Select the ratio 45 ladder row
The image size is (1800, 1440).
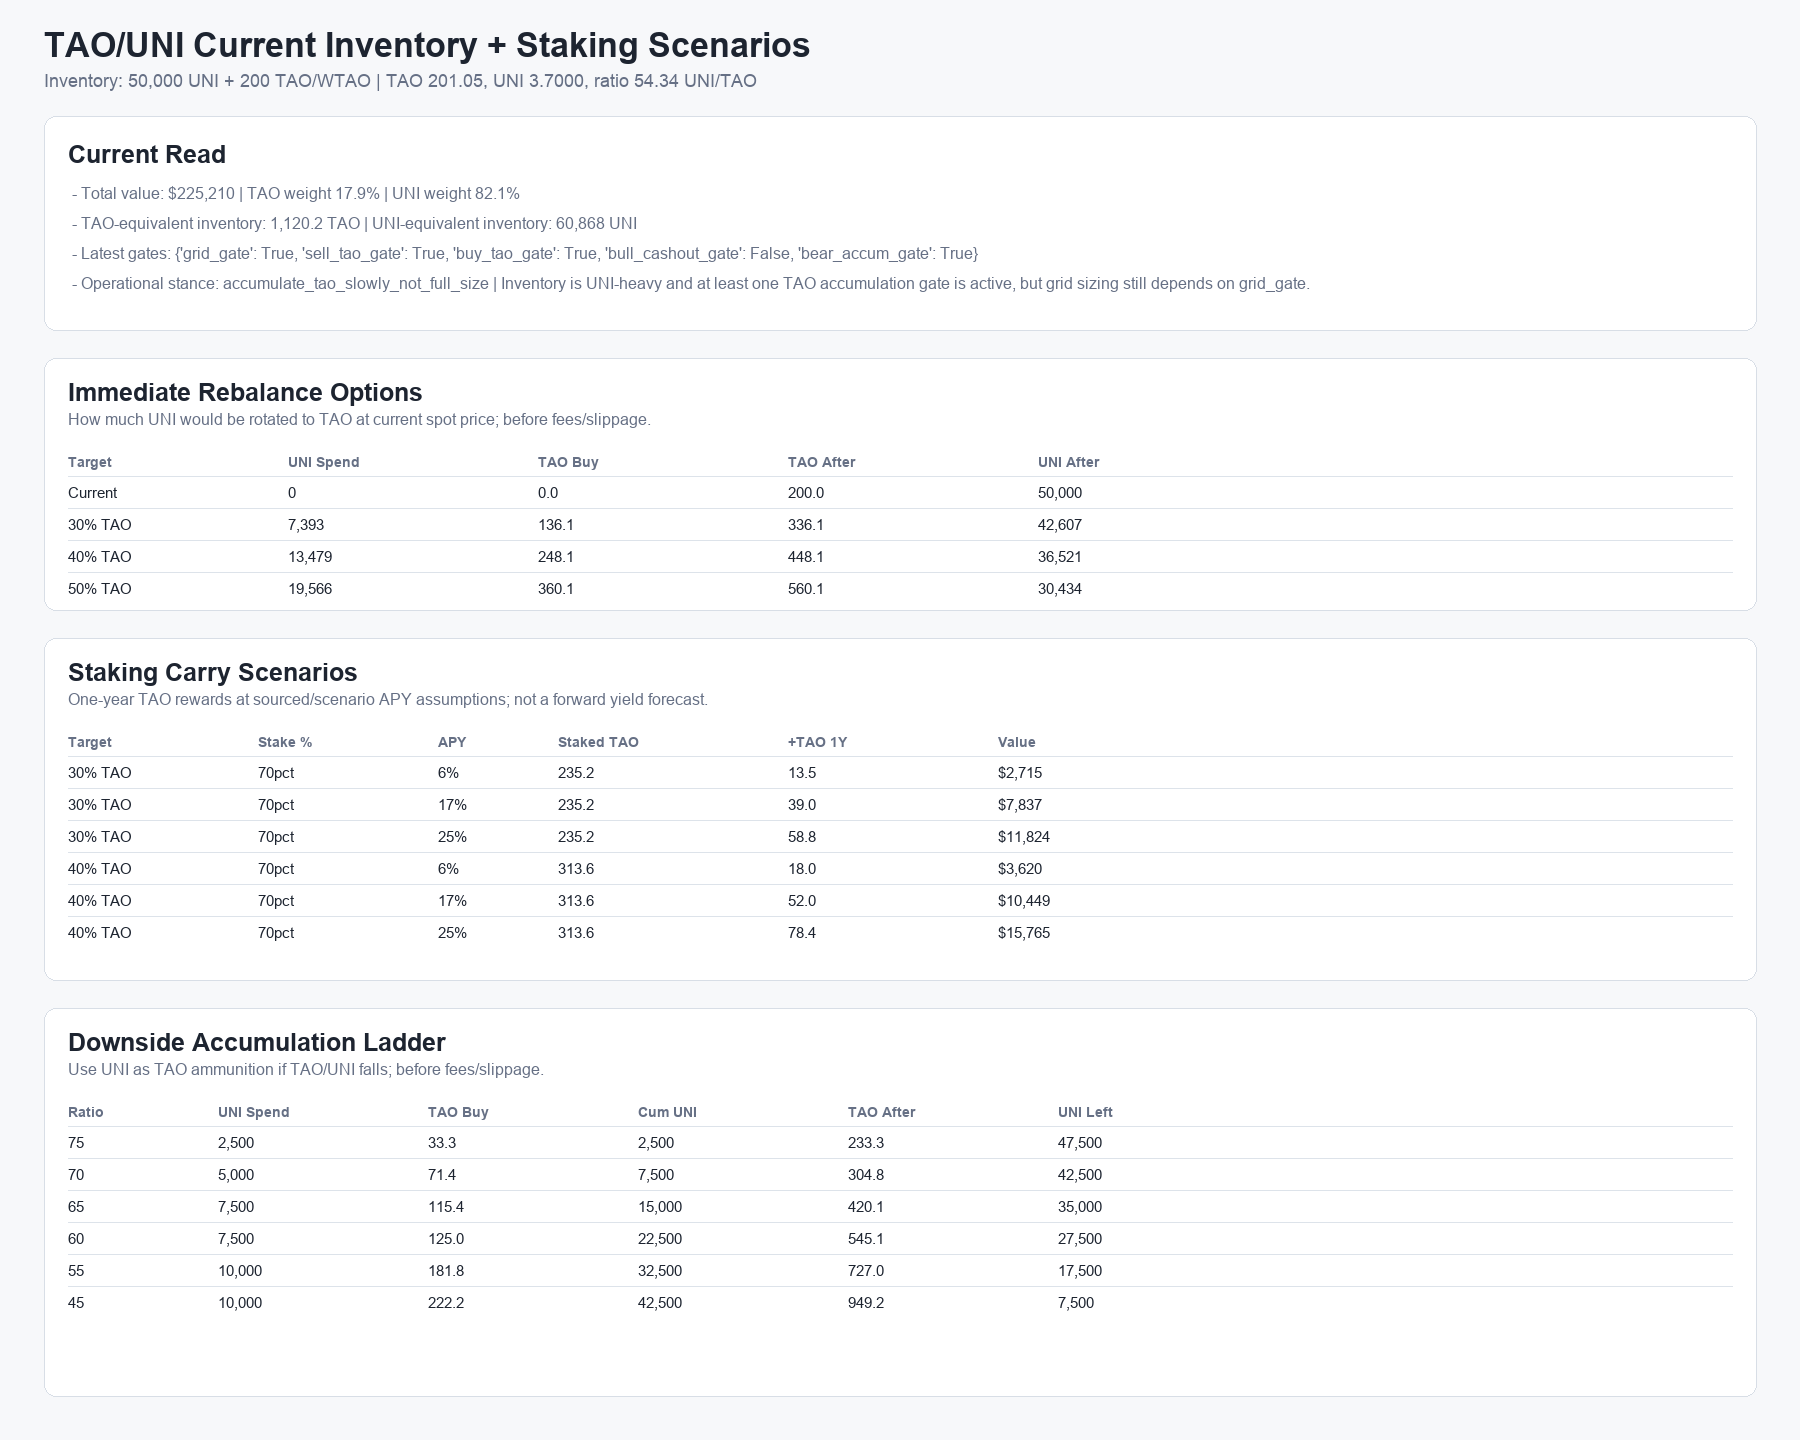900,1303
